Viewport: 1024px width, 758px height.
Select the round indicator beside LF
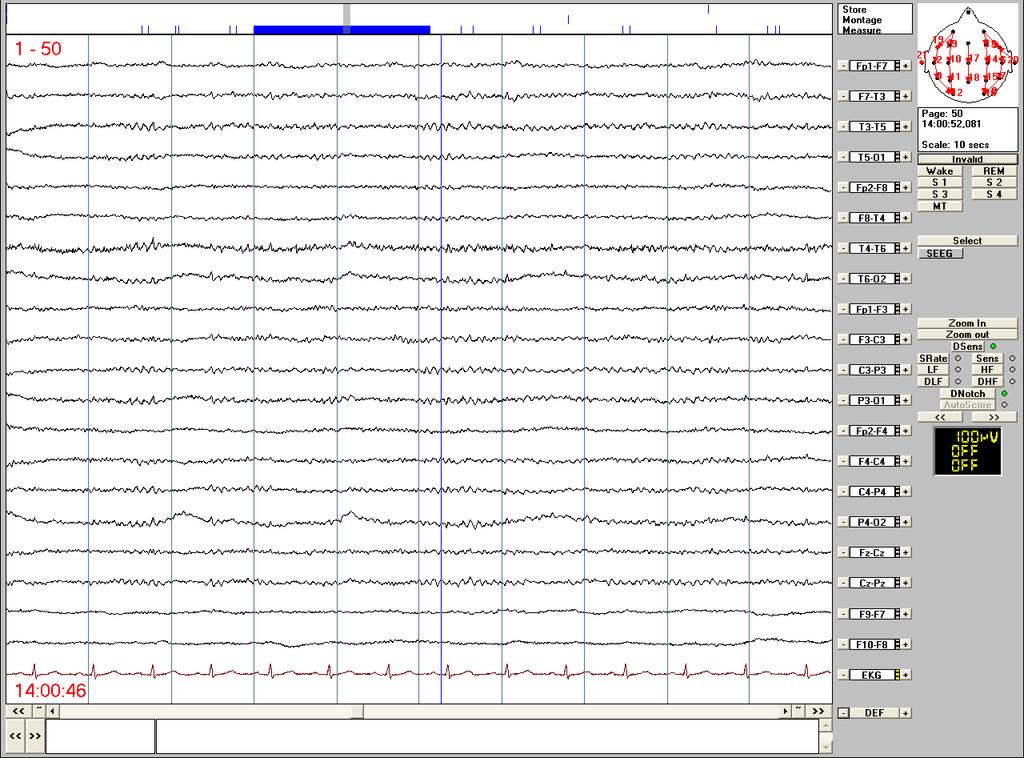958,370
